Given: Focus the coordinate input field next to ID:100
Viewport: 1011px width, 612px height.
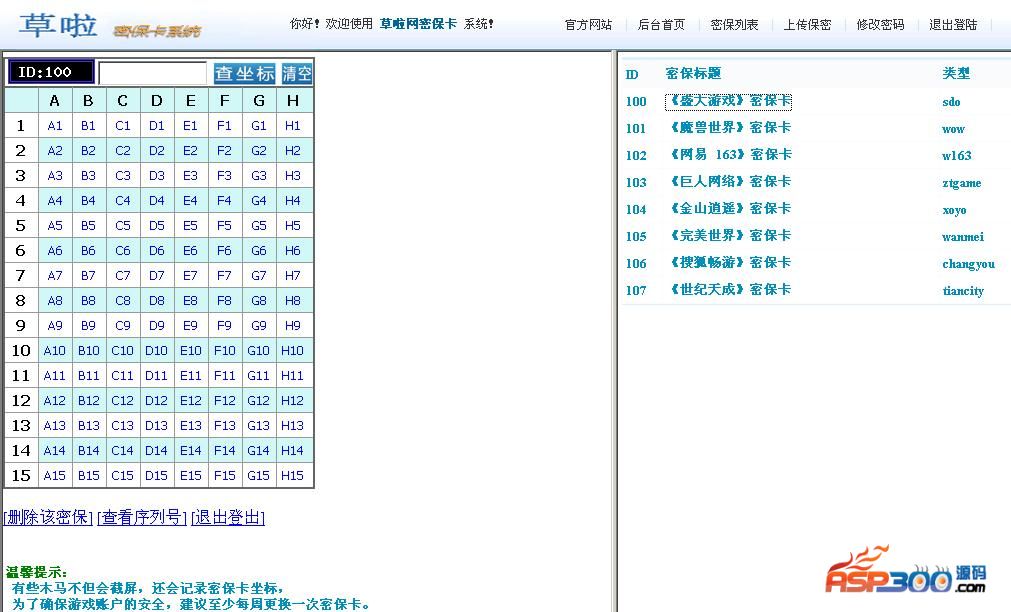Looking at the screenshot, I should pos(153,73).
